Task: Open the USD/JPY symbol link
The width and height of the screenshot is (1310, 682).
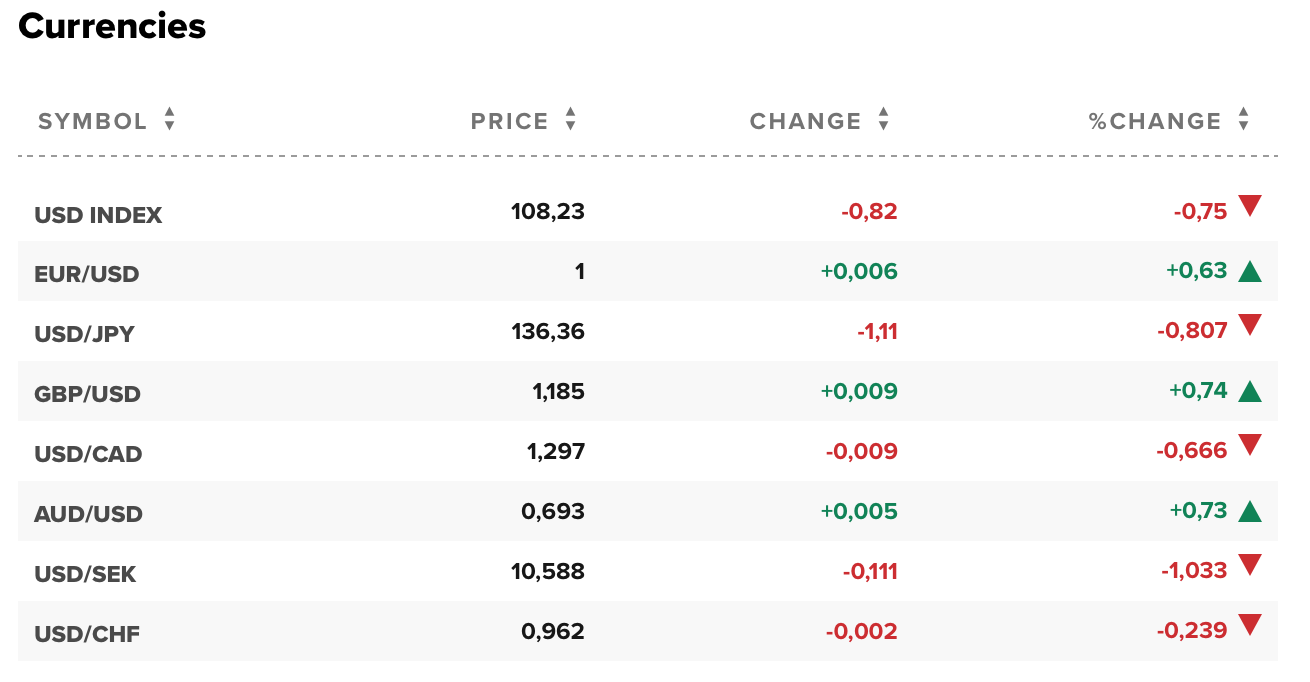Action: (84, 334)
